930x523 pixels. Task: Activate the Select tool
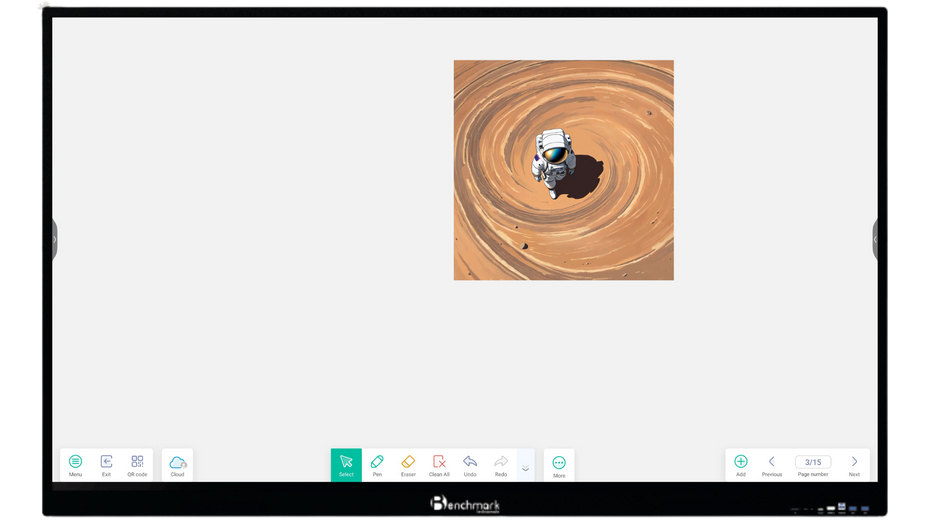pyautogui.click(x=346, y=465)
